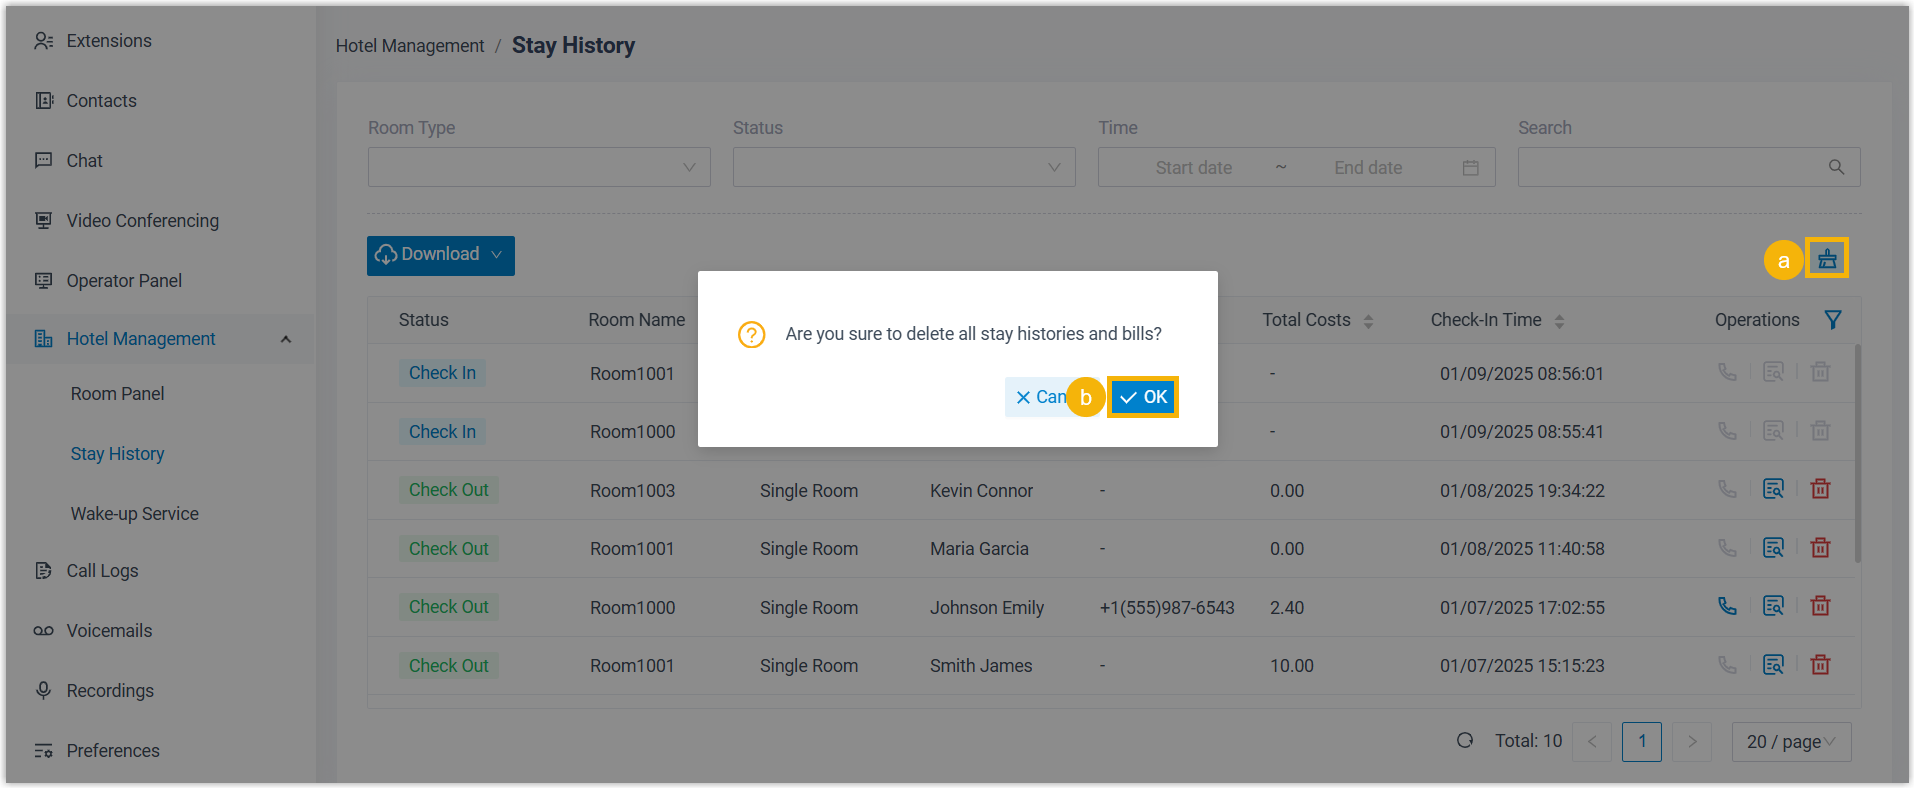Open the Operations column filter icon
Screen dimensions: 1915x789
(x=1832, y=320)
